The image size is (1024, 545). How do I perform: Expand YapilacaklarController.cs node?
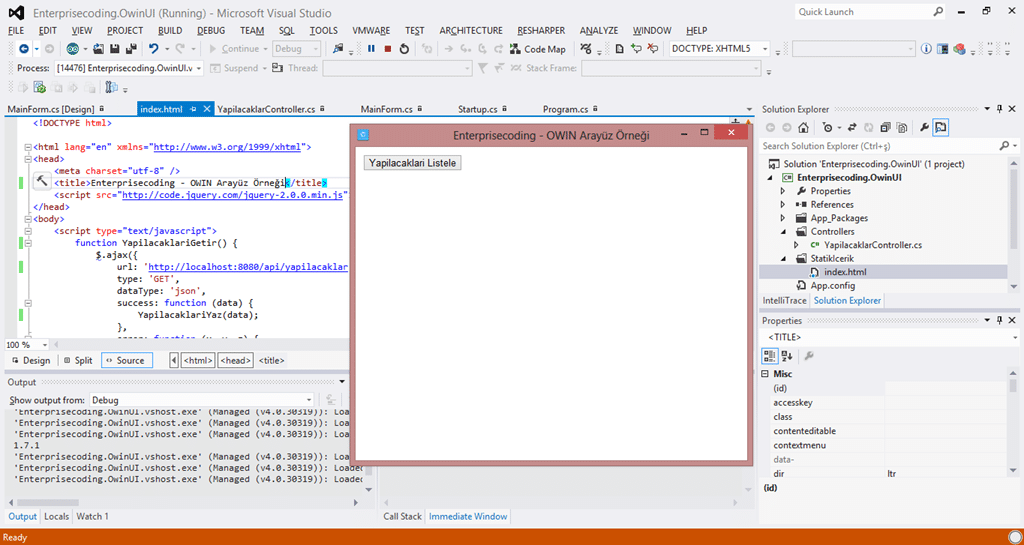tap(796, 245)
